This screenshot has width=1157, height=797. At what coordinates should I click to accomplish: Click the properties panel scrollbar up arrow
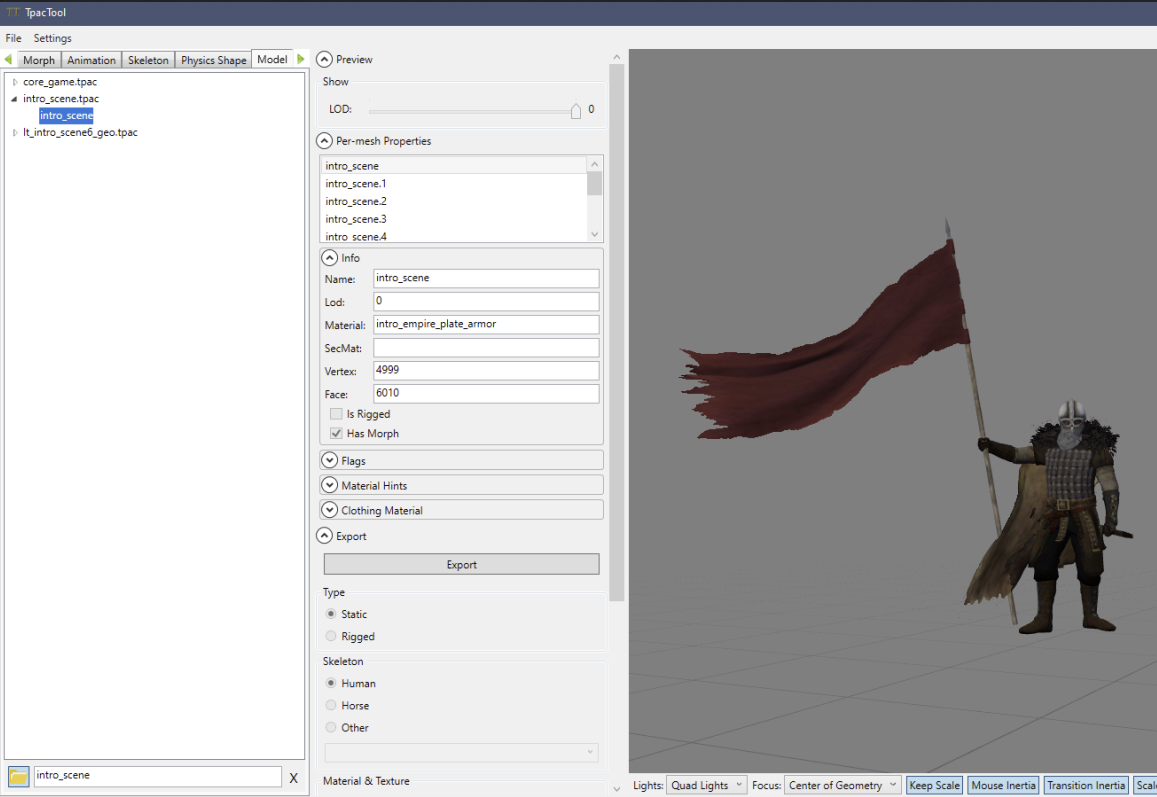pyautogui.click(x=617, y=57)
